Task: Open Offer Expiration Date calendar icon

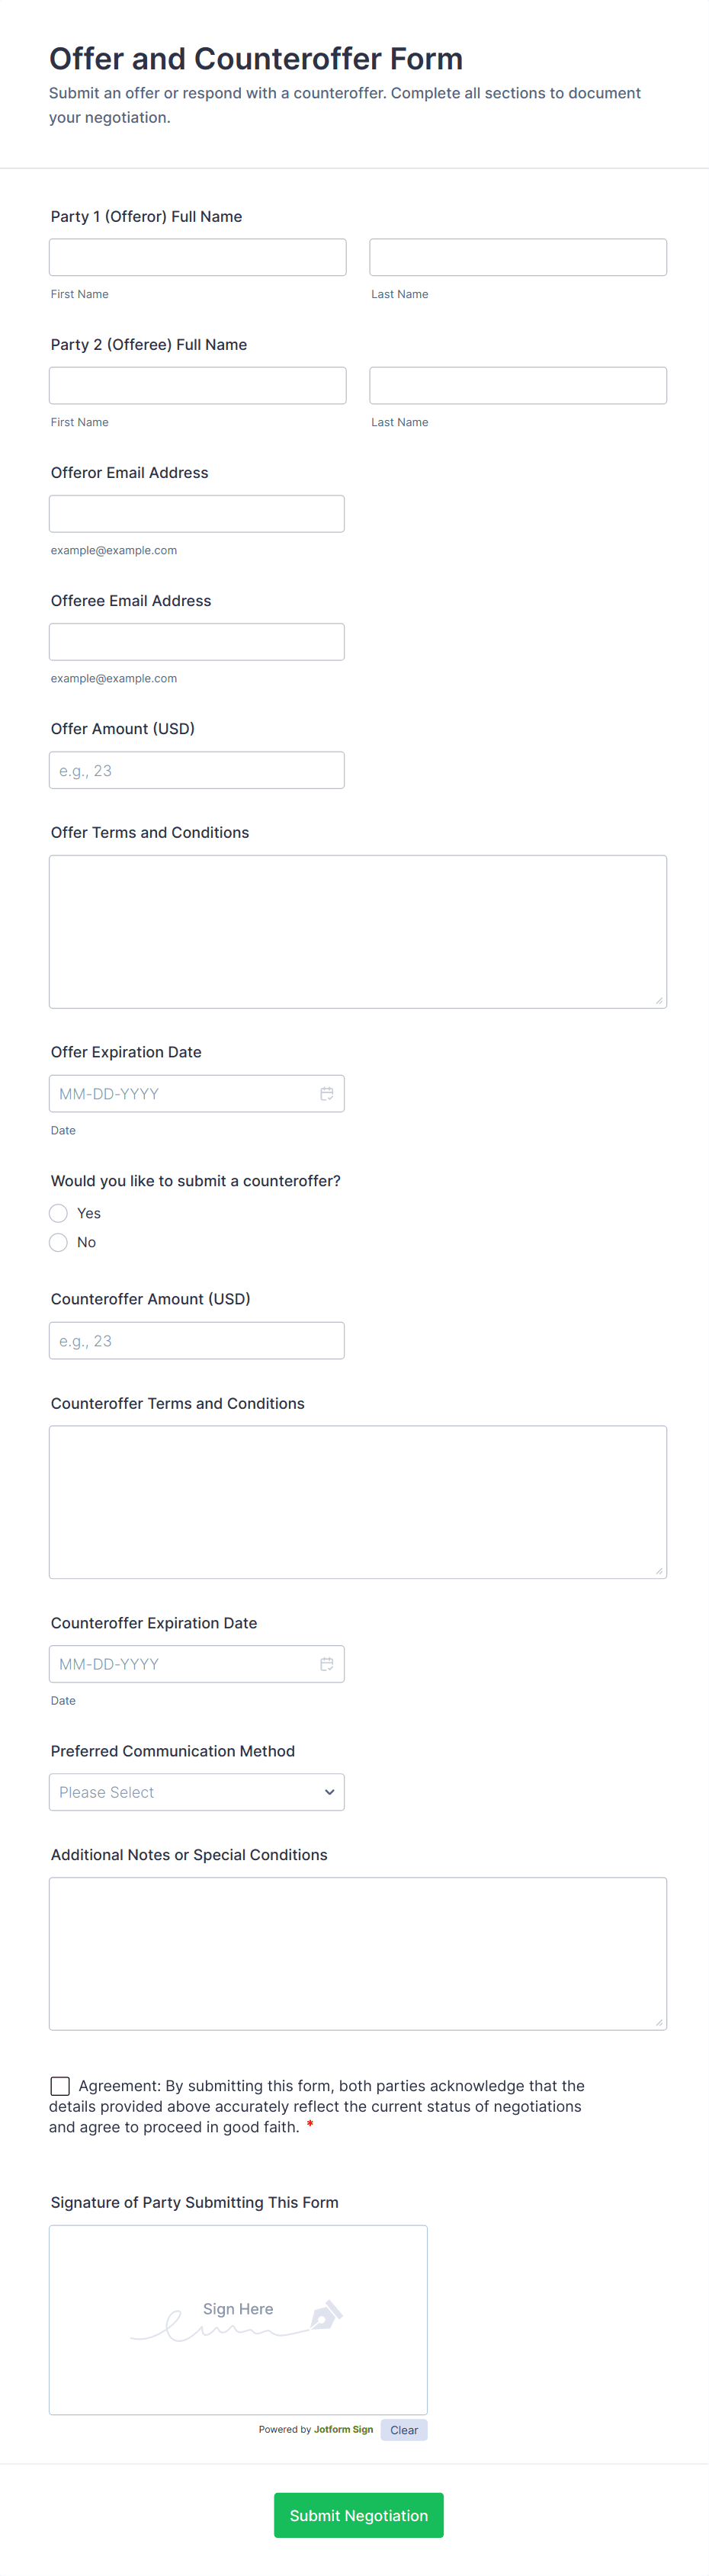Action: click(x=326, y=1094)
